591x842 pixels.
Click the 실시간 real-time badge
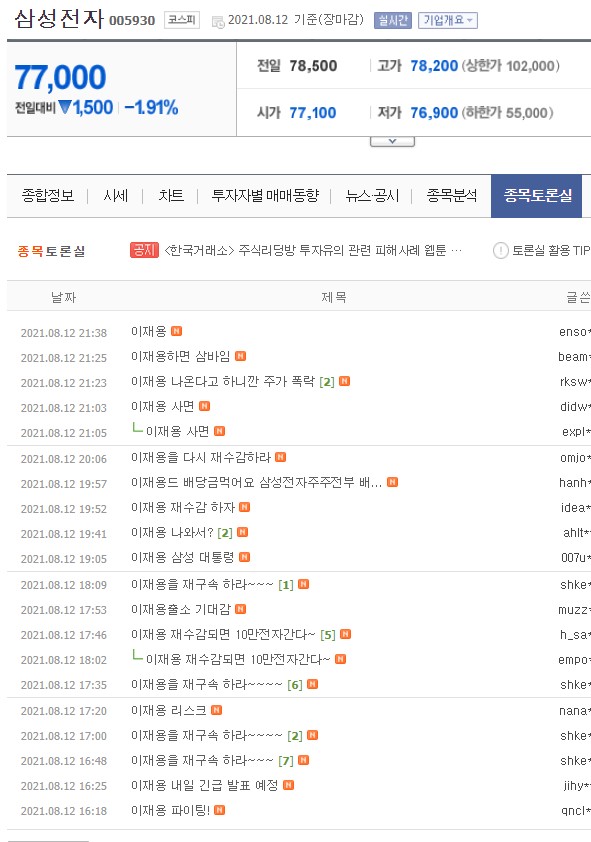click(392, 20)
